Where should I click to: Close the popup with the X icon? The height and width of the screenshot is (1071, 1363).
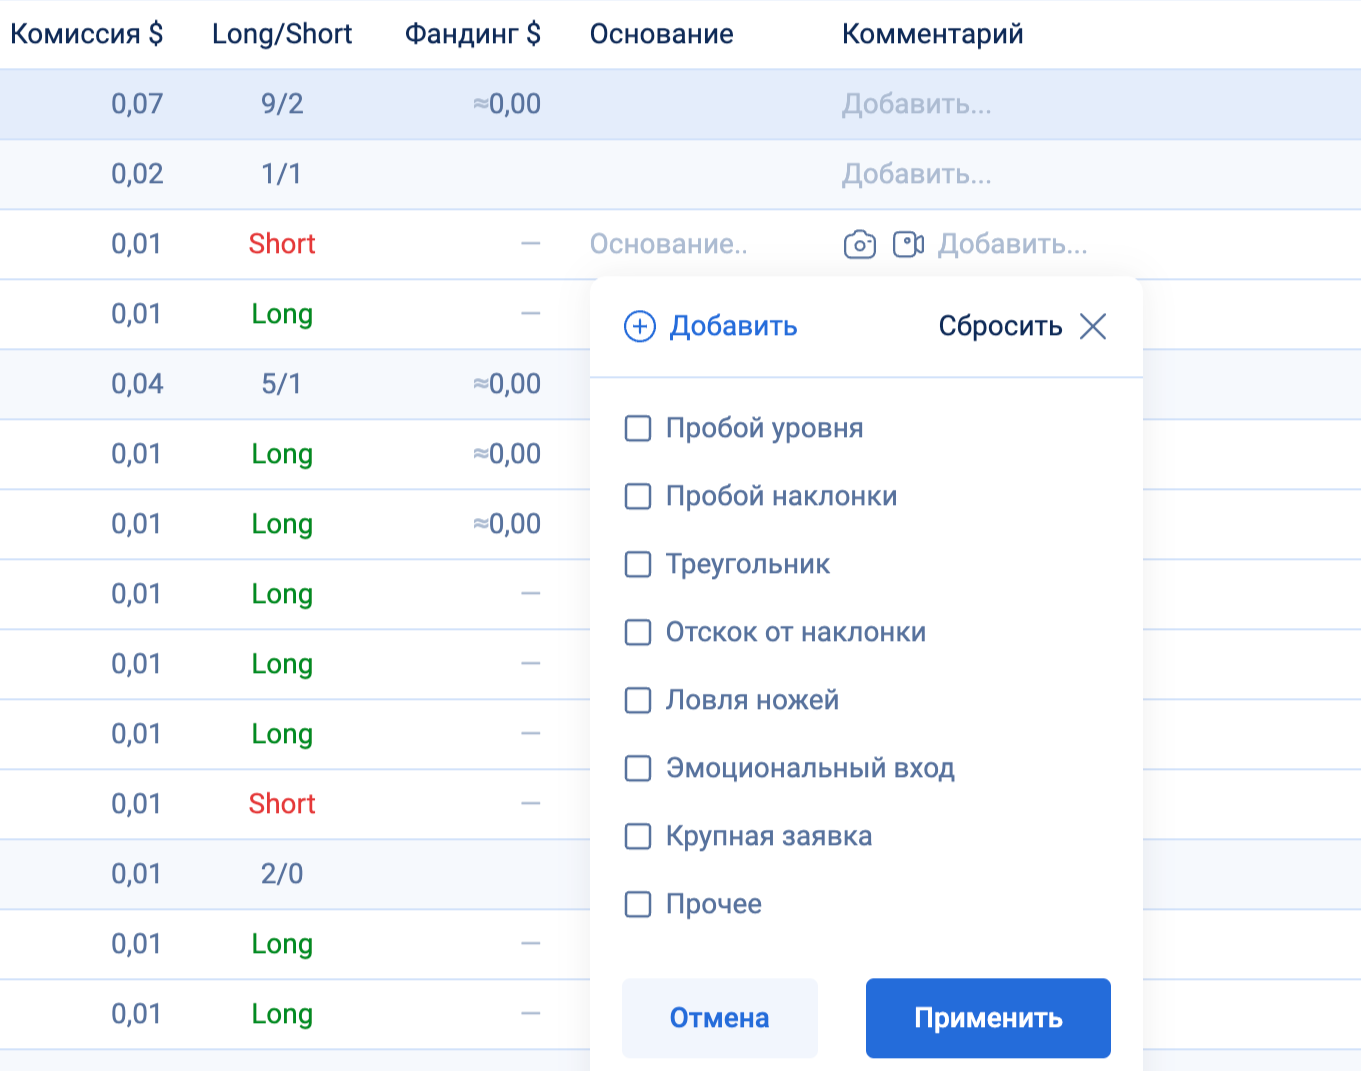[x=1093, y=326]
